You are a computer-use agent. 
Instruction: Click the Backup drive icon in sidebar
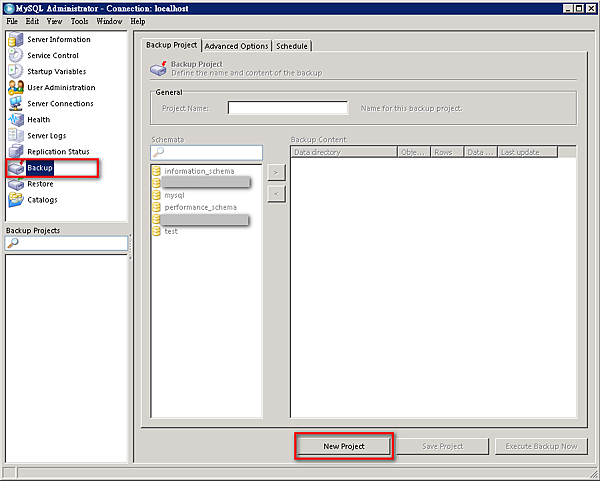[x=16, y=168]
